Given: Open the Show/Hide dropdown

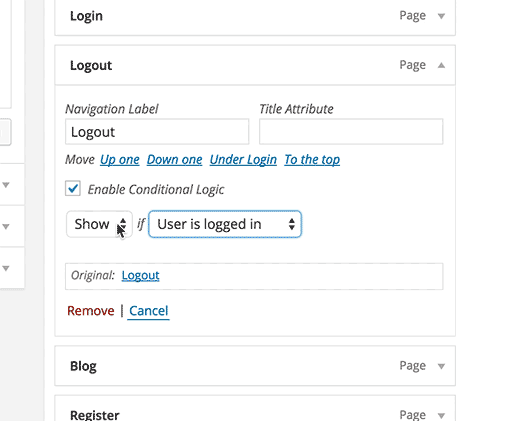Looking at the screenshot, I should click(99, 224).
